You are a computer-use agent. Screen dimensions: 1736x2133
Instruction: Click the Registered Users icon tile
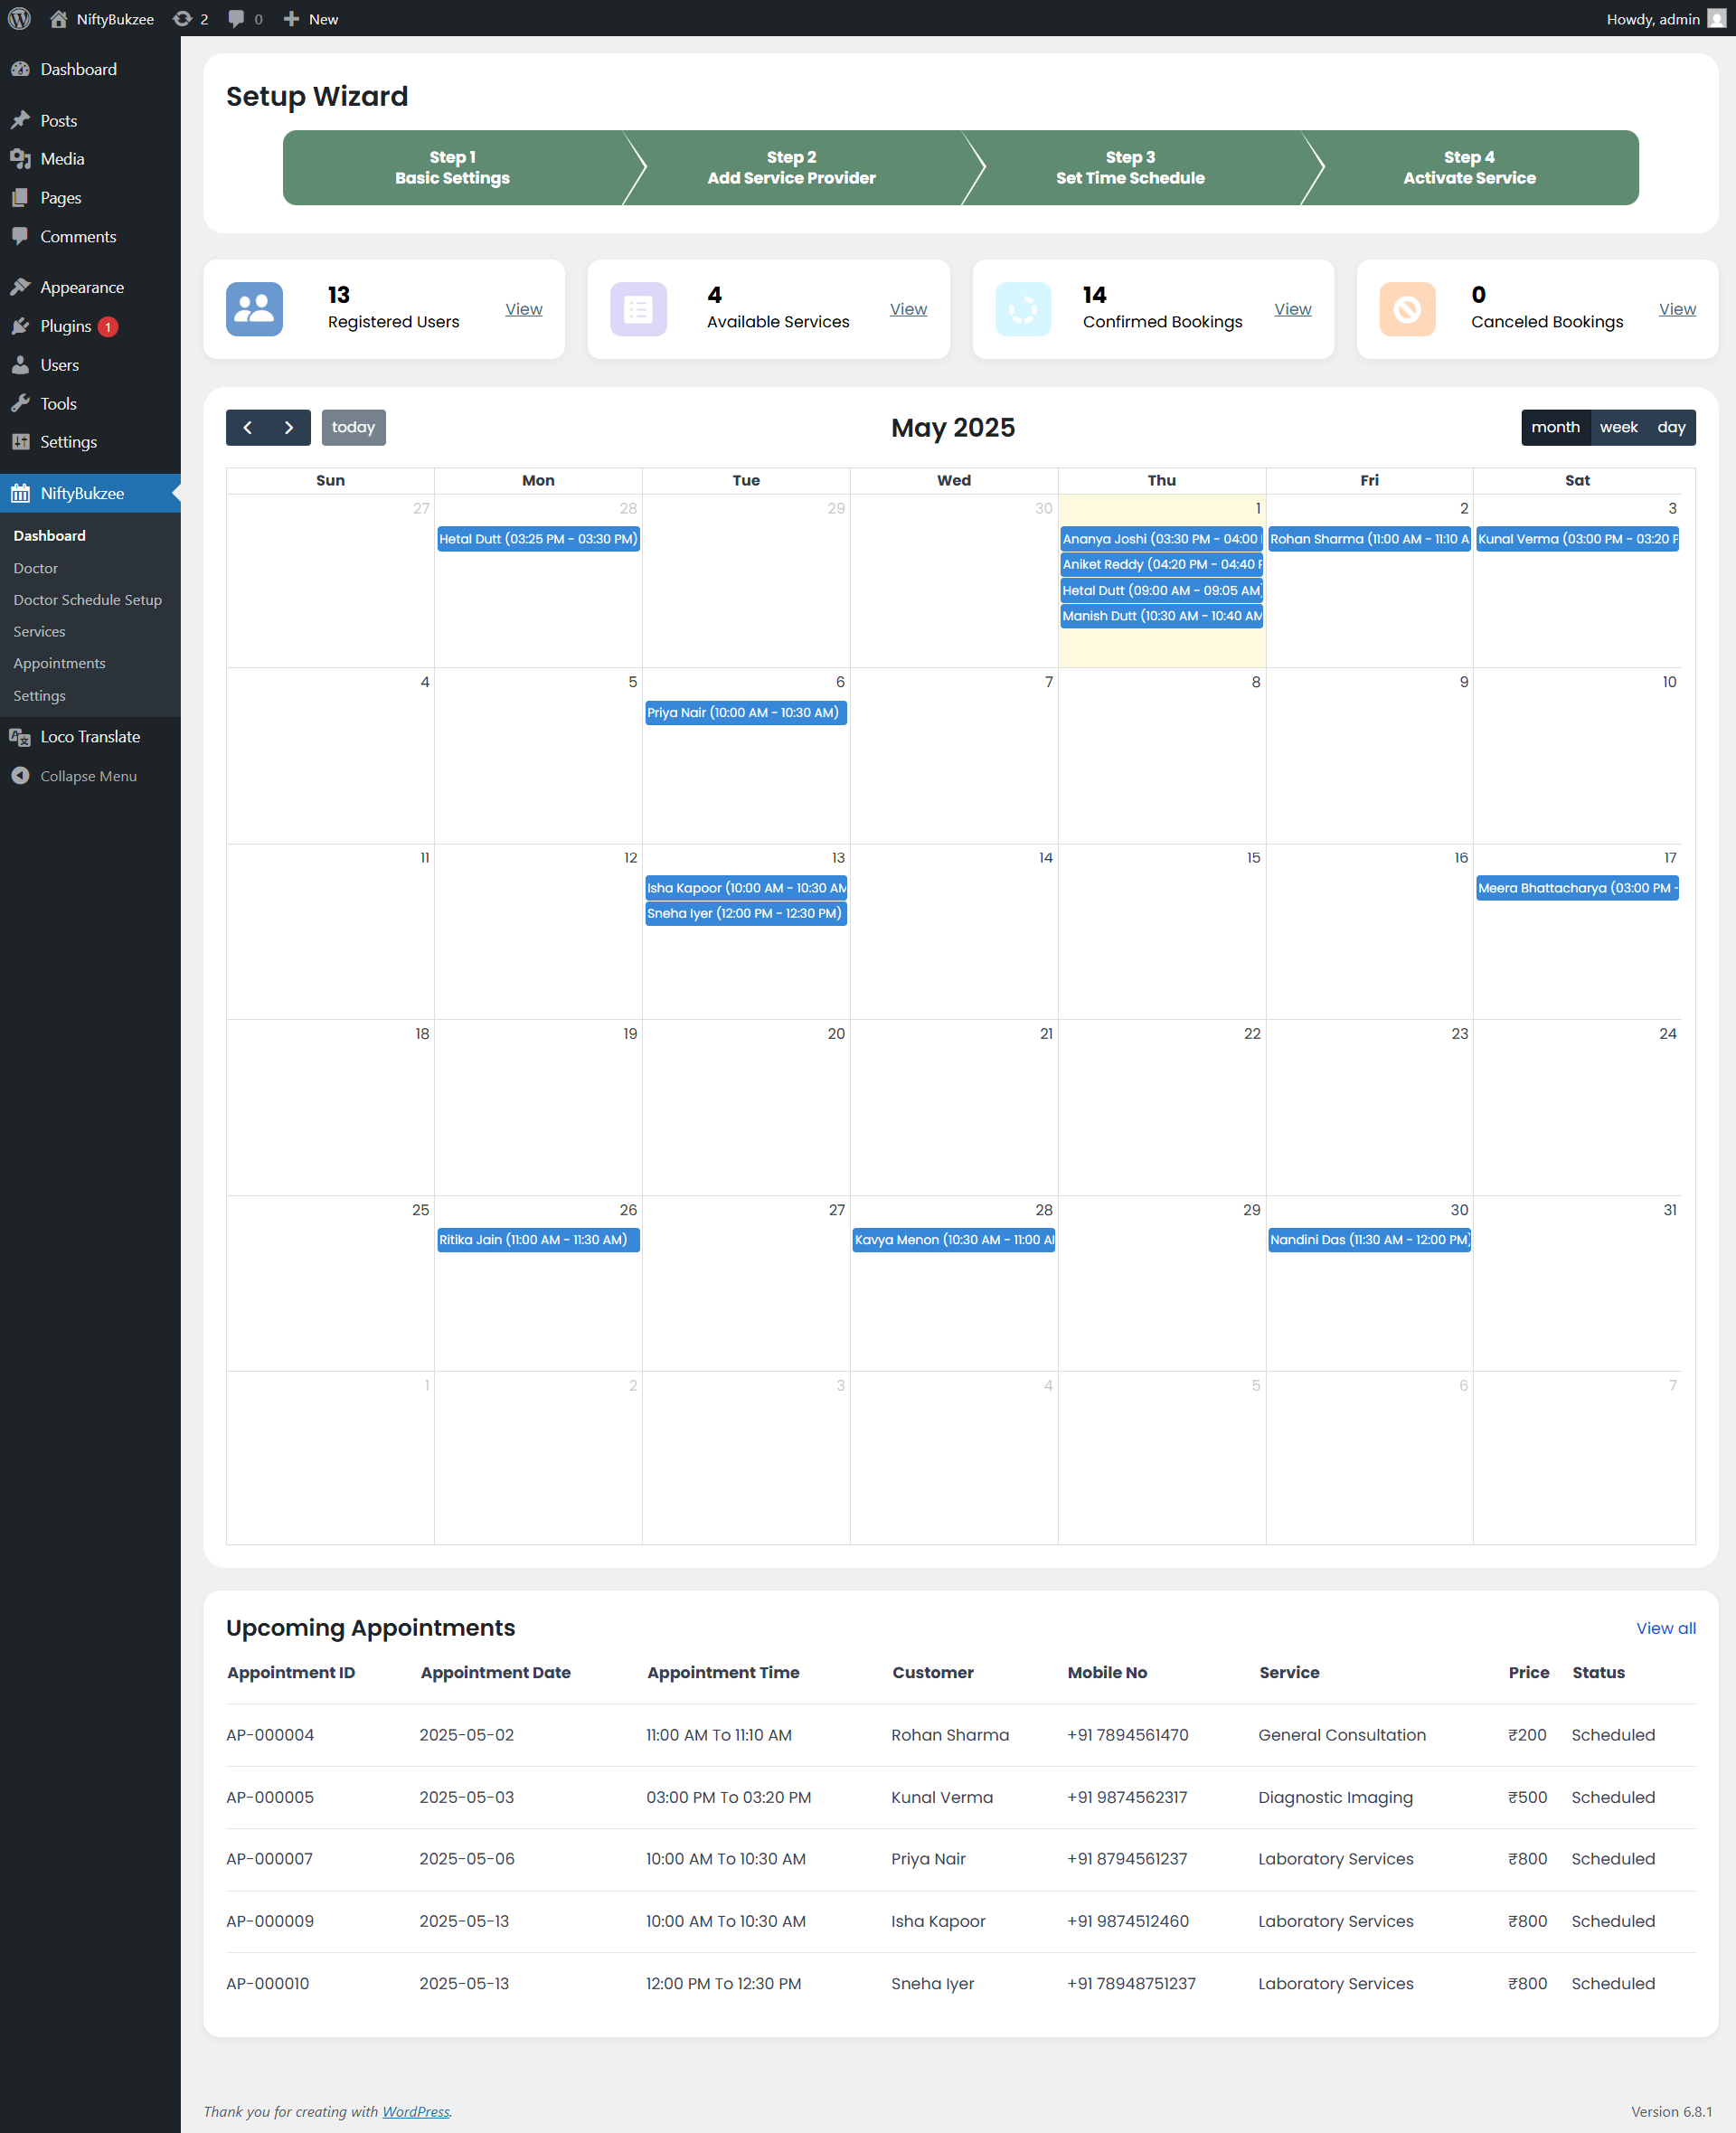[x=254, y=309]
